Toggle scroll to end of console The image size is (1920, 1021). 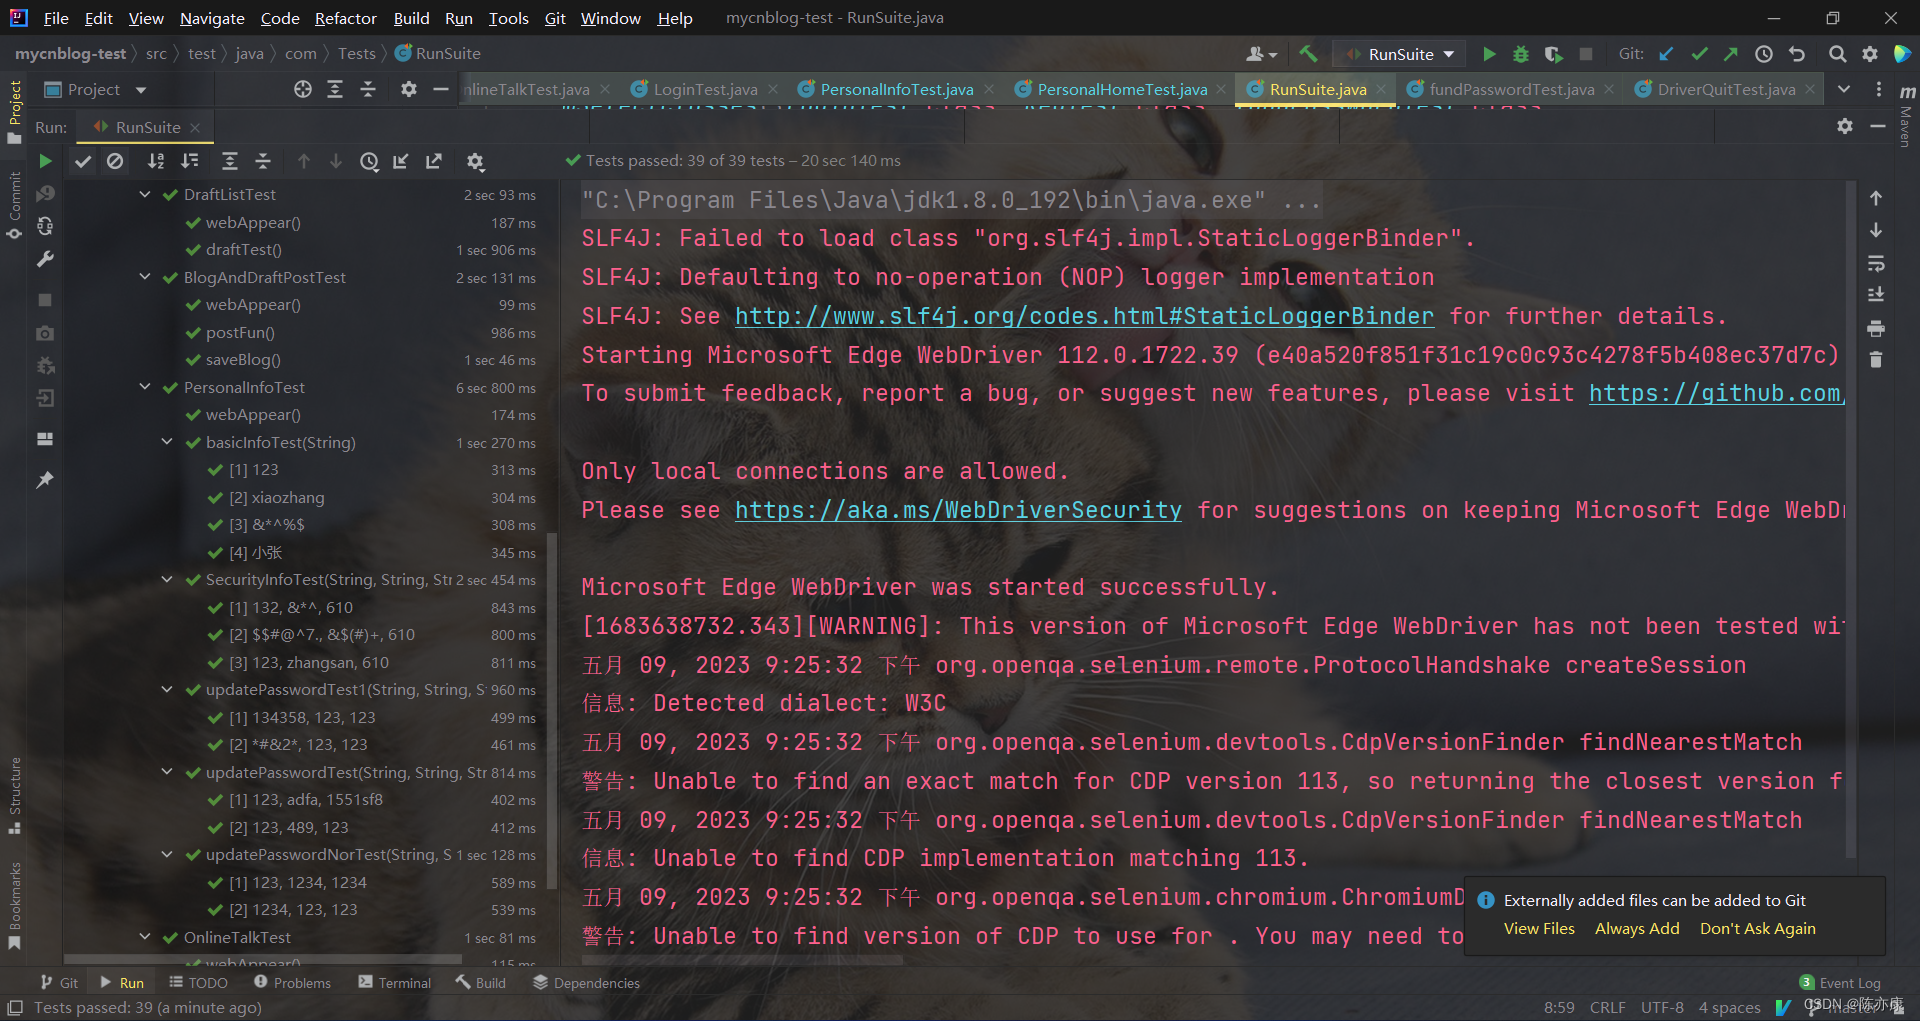click(x=1876, y=295)
